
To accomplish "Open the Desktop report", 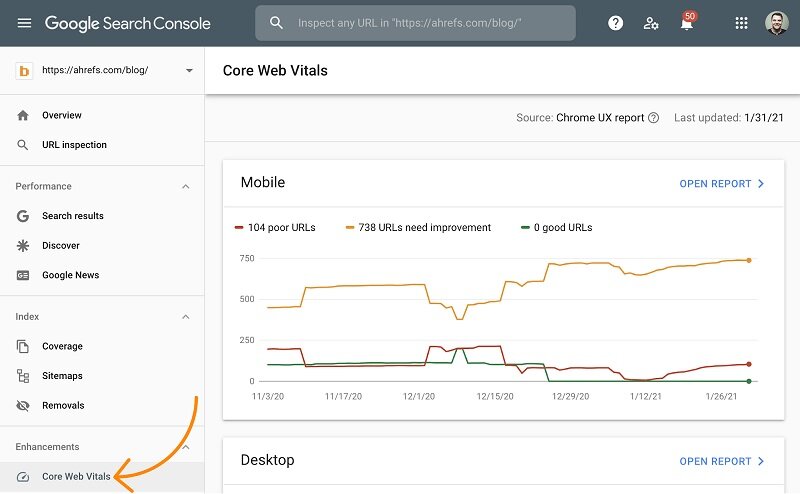I will point(715,461).
